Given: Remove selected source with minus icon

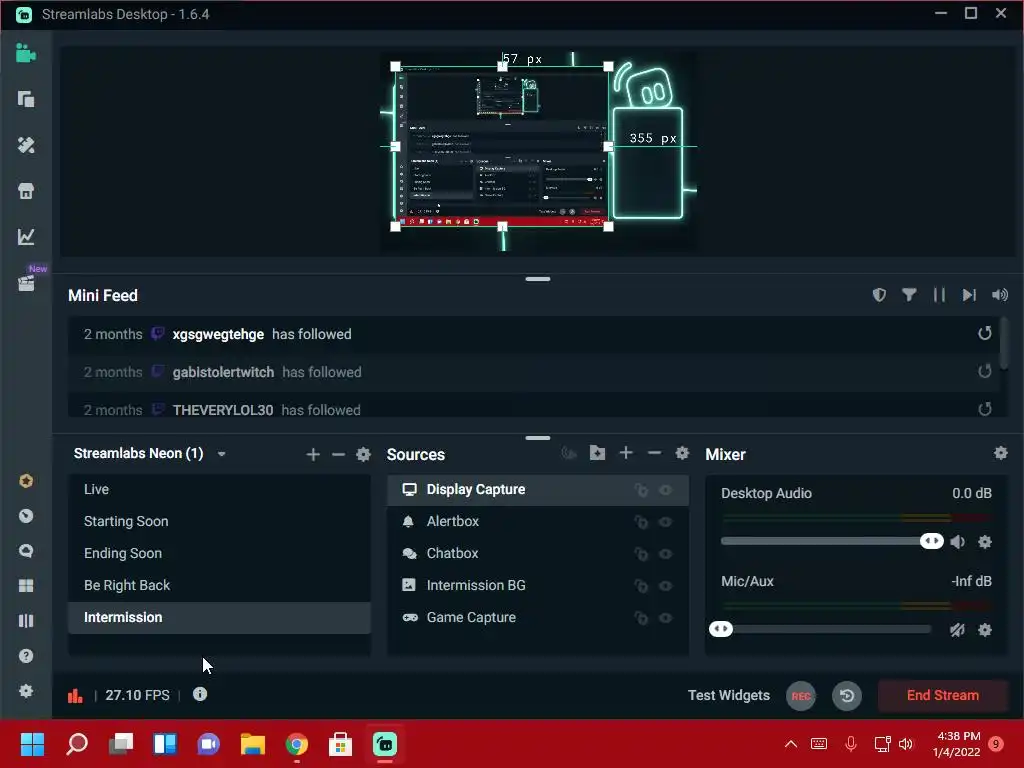Looking at the screenshot, I should [x=654, y=453].
